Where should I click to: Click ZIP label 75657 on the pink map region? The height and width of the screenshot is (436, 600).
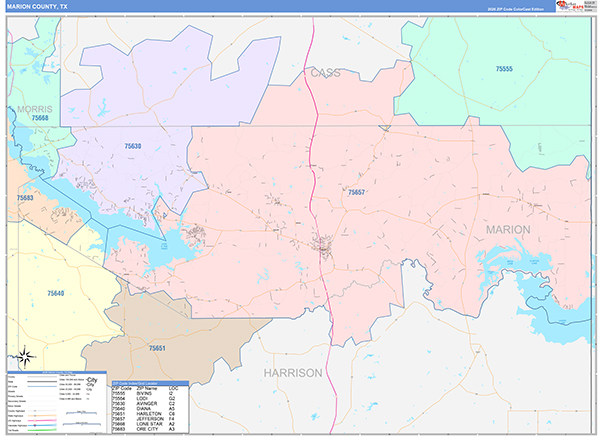[356, 192]
